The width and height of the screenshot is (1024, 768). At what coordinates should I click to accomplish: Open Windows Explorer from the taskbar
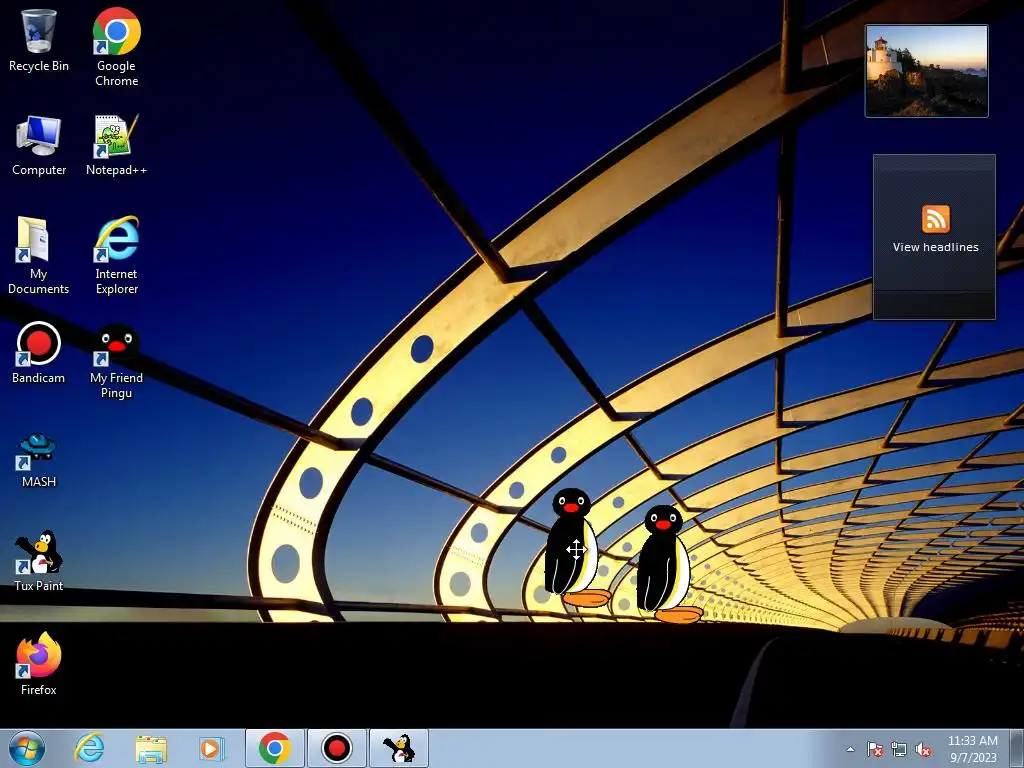[x=151, y=748]
